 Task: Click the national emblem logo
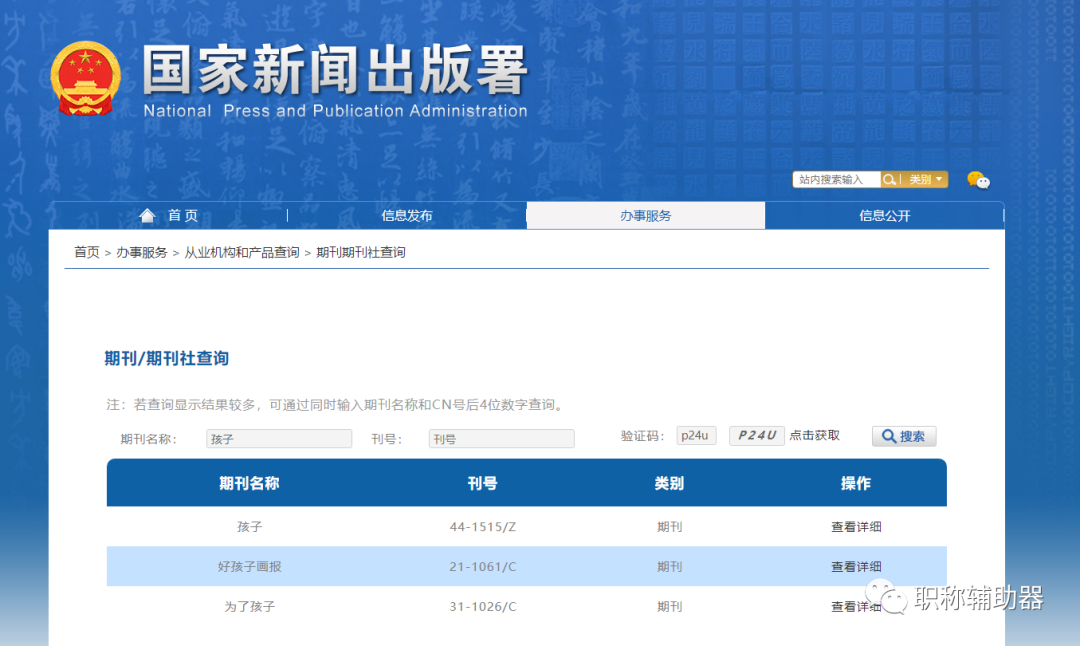click(85, 77)
